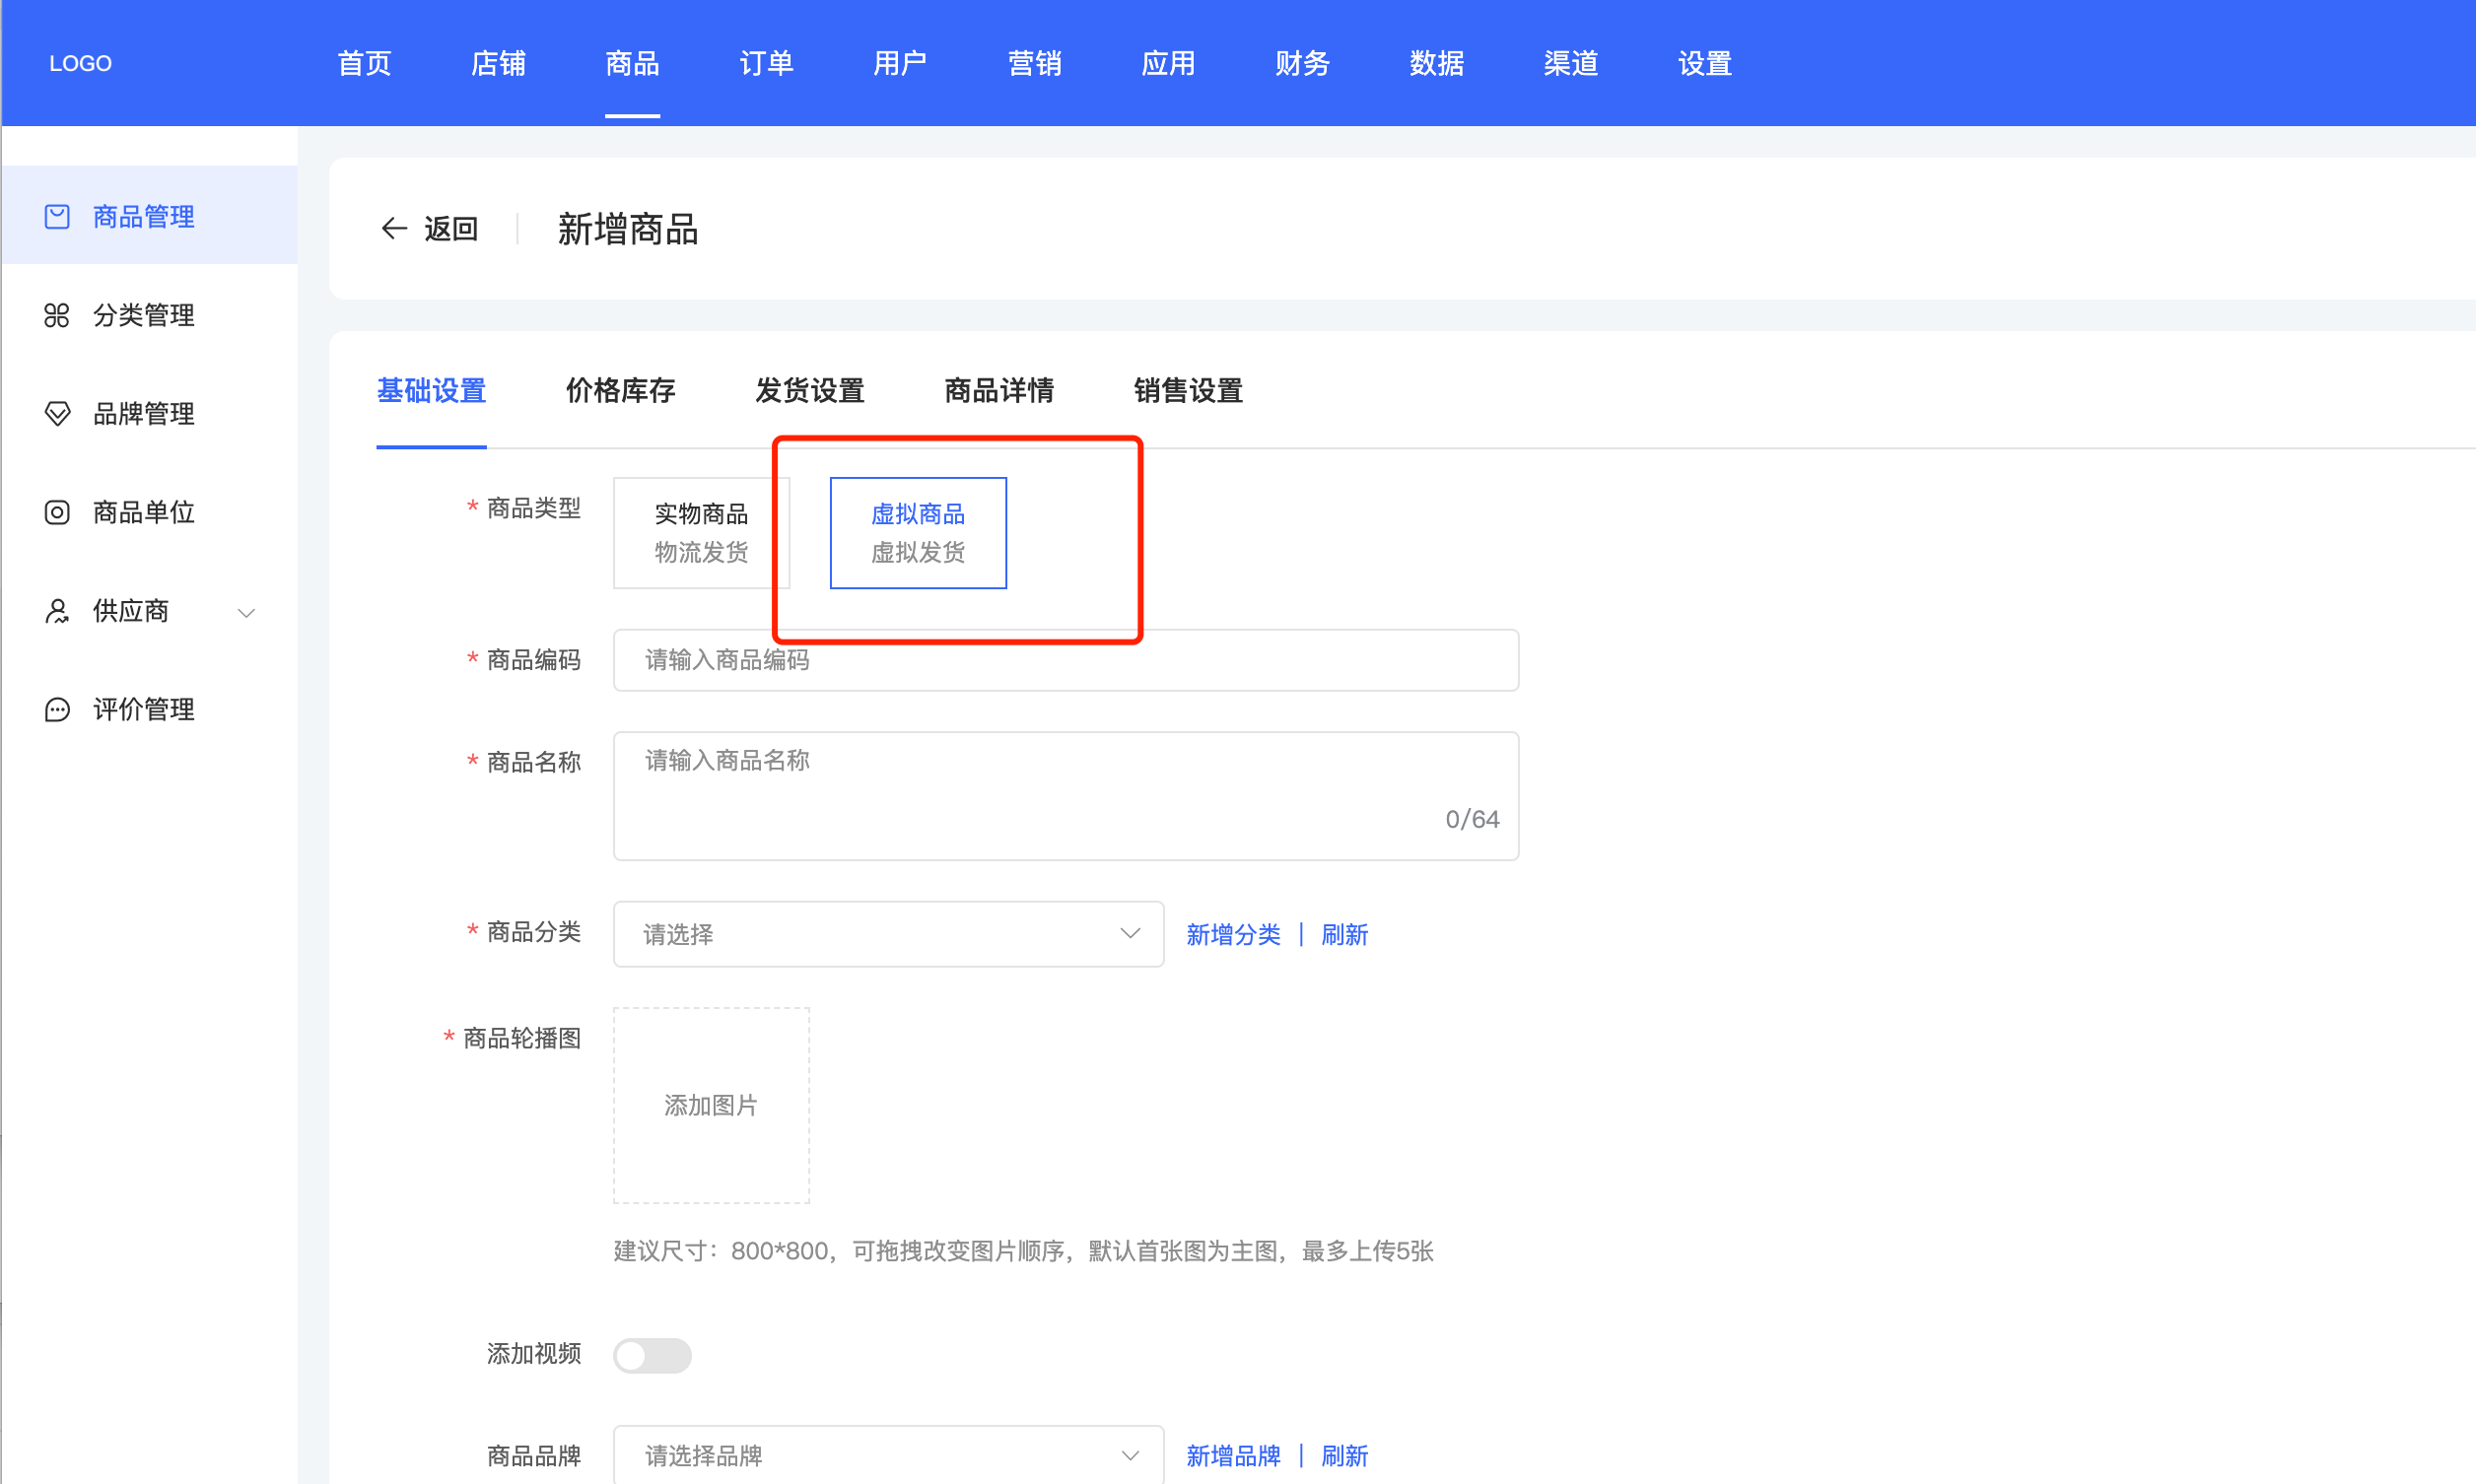Click the 供应商 person icon

57,610
